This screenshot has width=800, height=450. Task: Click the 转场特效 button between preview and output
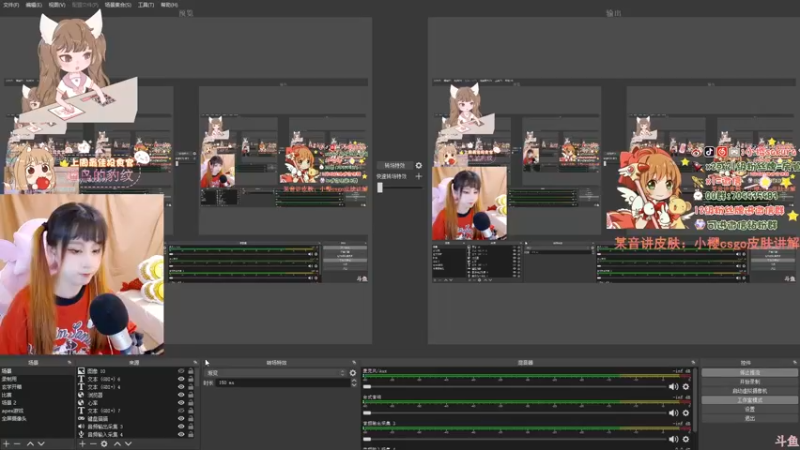394,165
